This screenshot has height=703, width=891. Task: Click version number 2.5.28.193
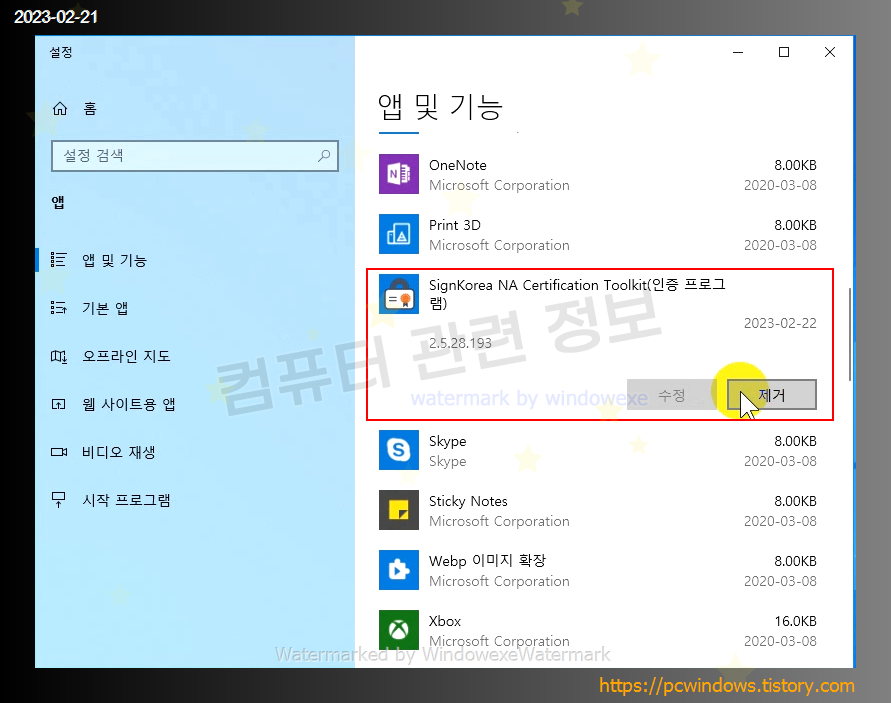click(460, 343)
